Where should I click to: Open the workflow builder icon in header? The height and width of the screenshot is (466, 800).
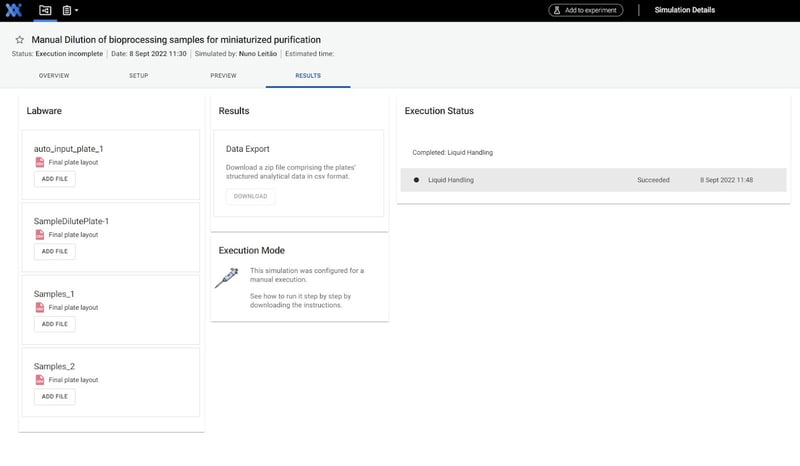(45, 10)
